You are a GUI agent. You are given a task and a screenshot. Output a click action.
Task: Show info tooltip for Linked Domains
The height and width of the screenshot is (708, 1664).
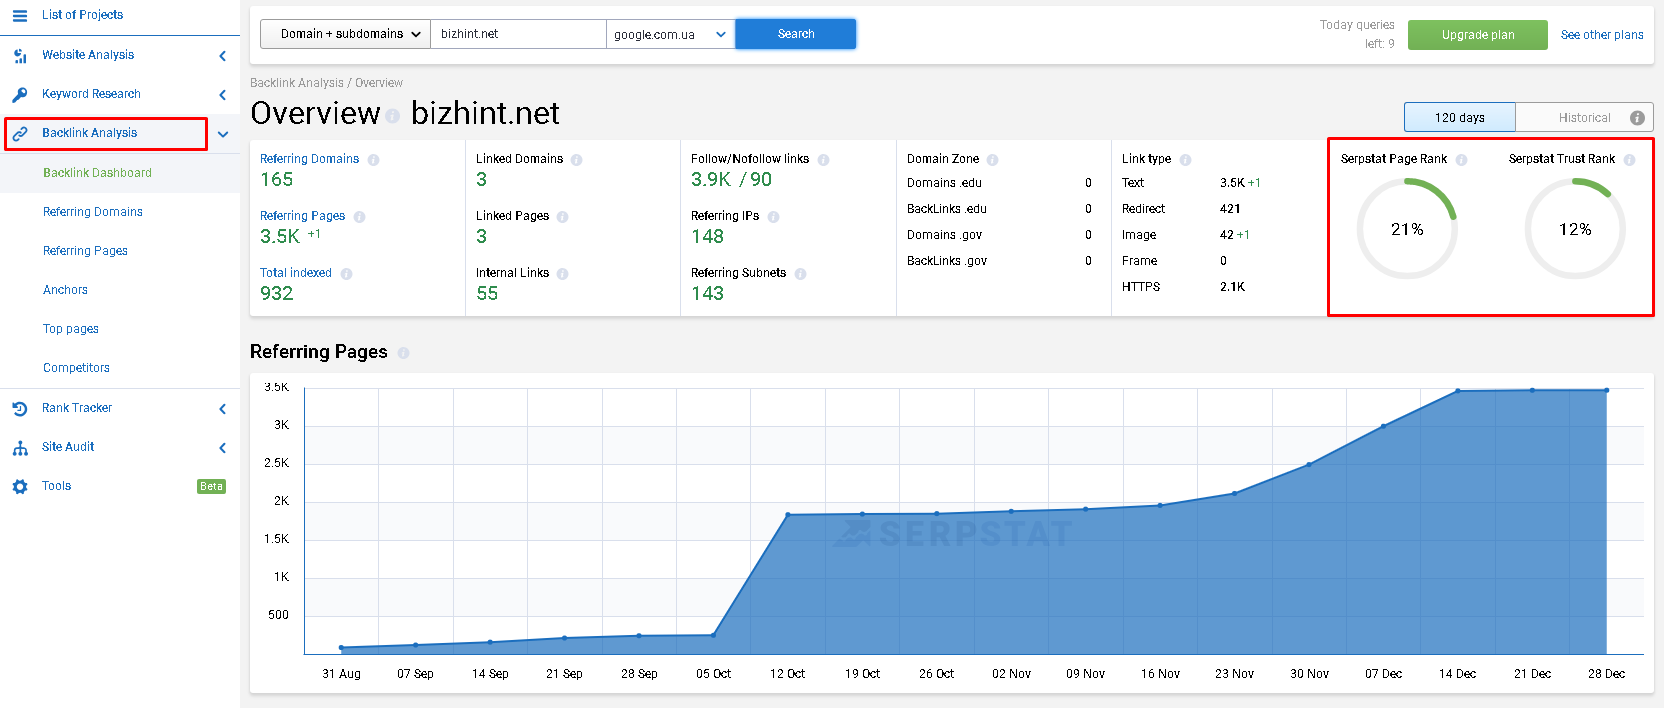pos(577,160)
